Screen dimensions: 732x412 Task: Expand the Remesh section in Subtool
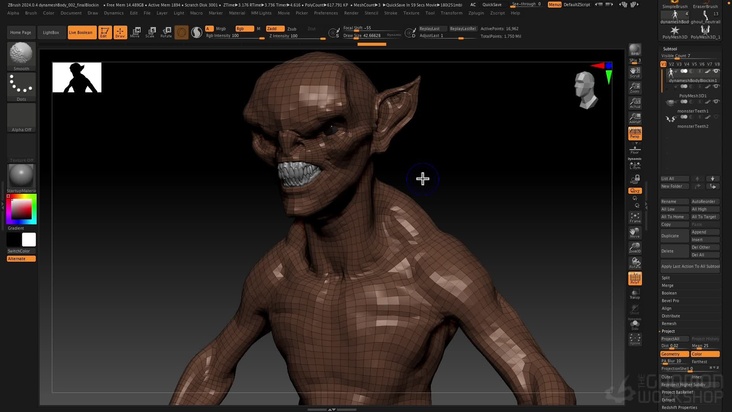pyautogui.click(x=669, y=323)
